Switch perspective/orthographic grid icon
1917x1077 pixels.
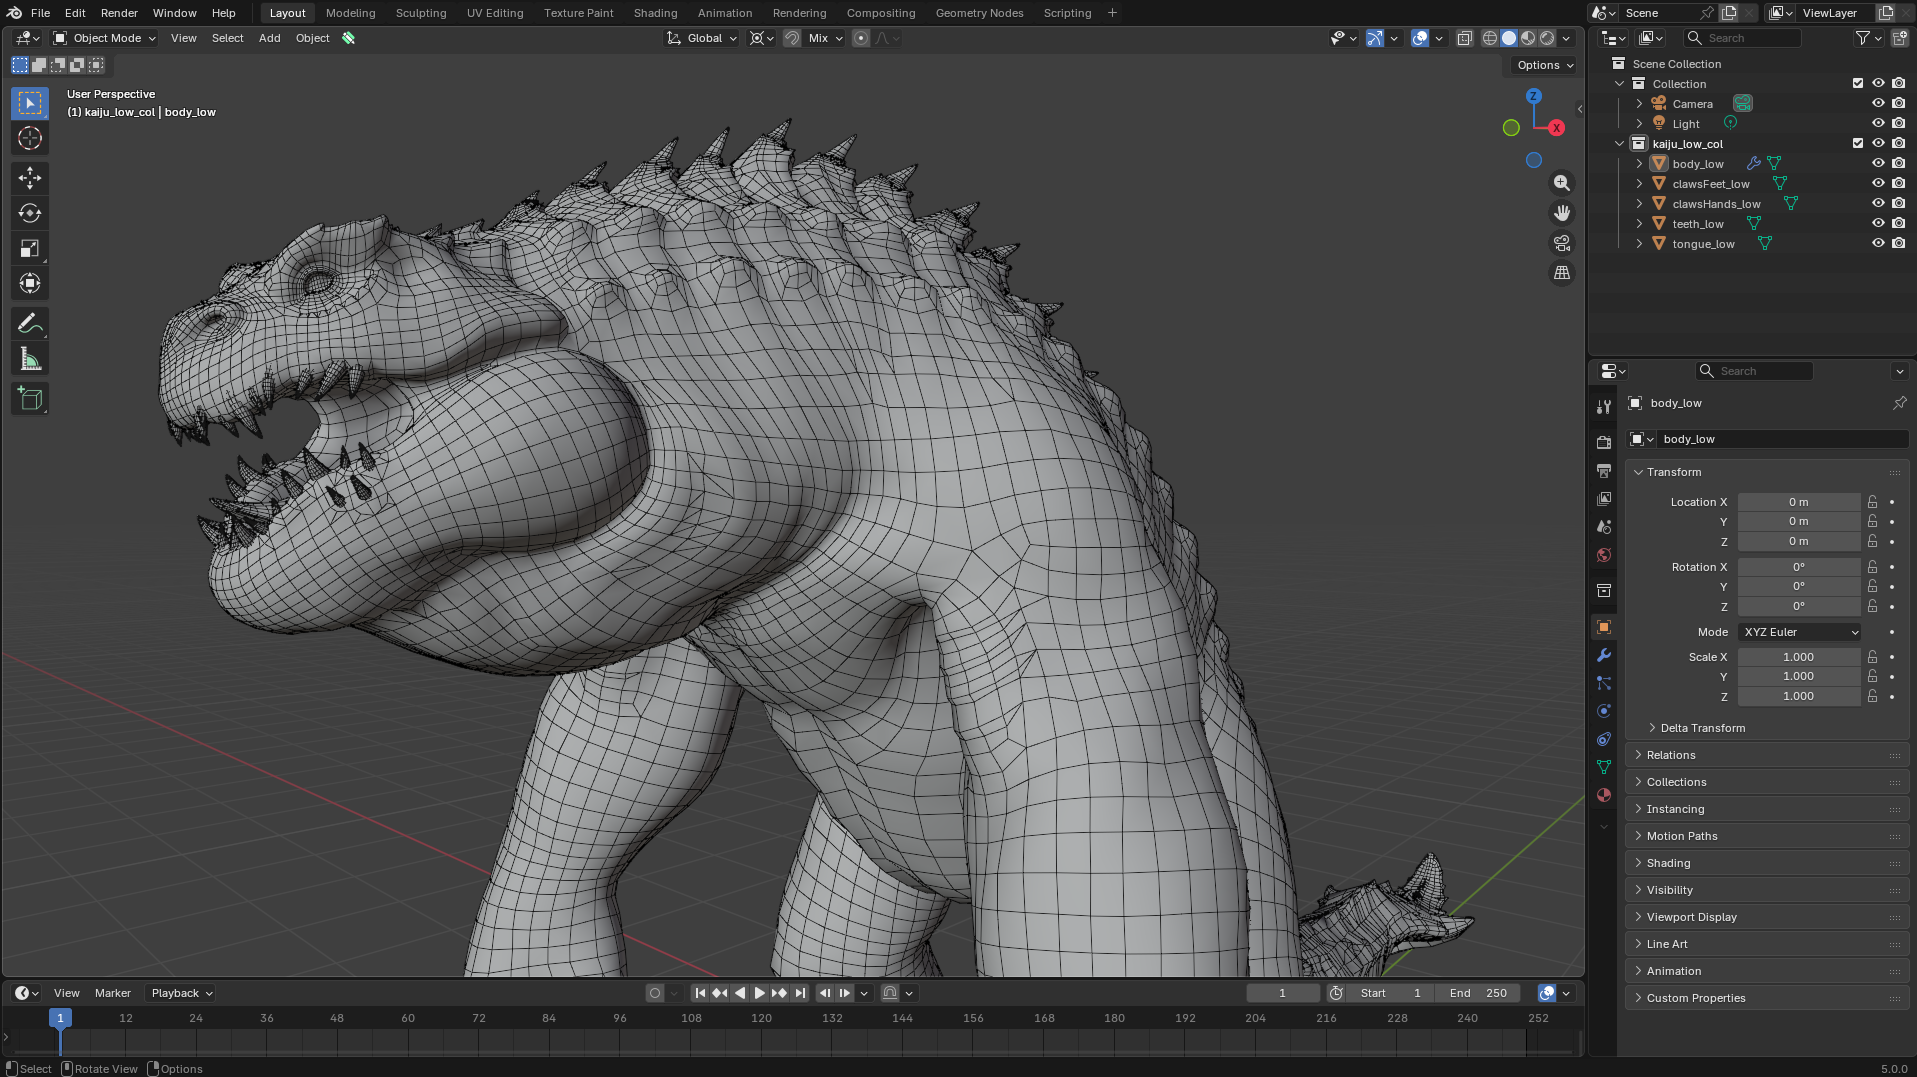pyautogui.click(x=1561, y=273)
